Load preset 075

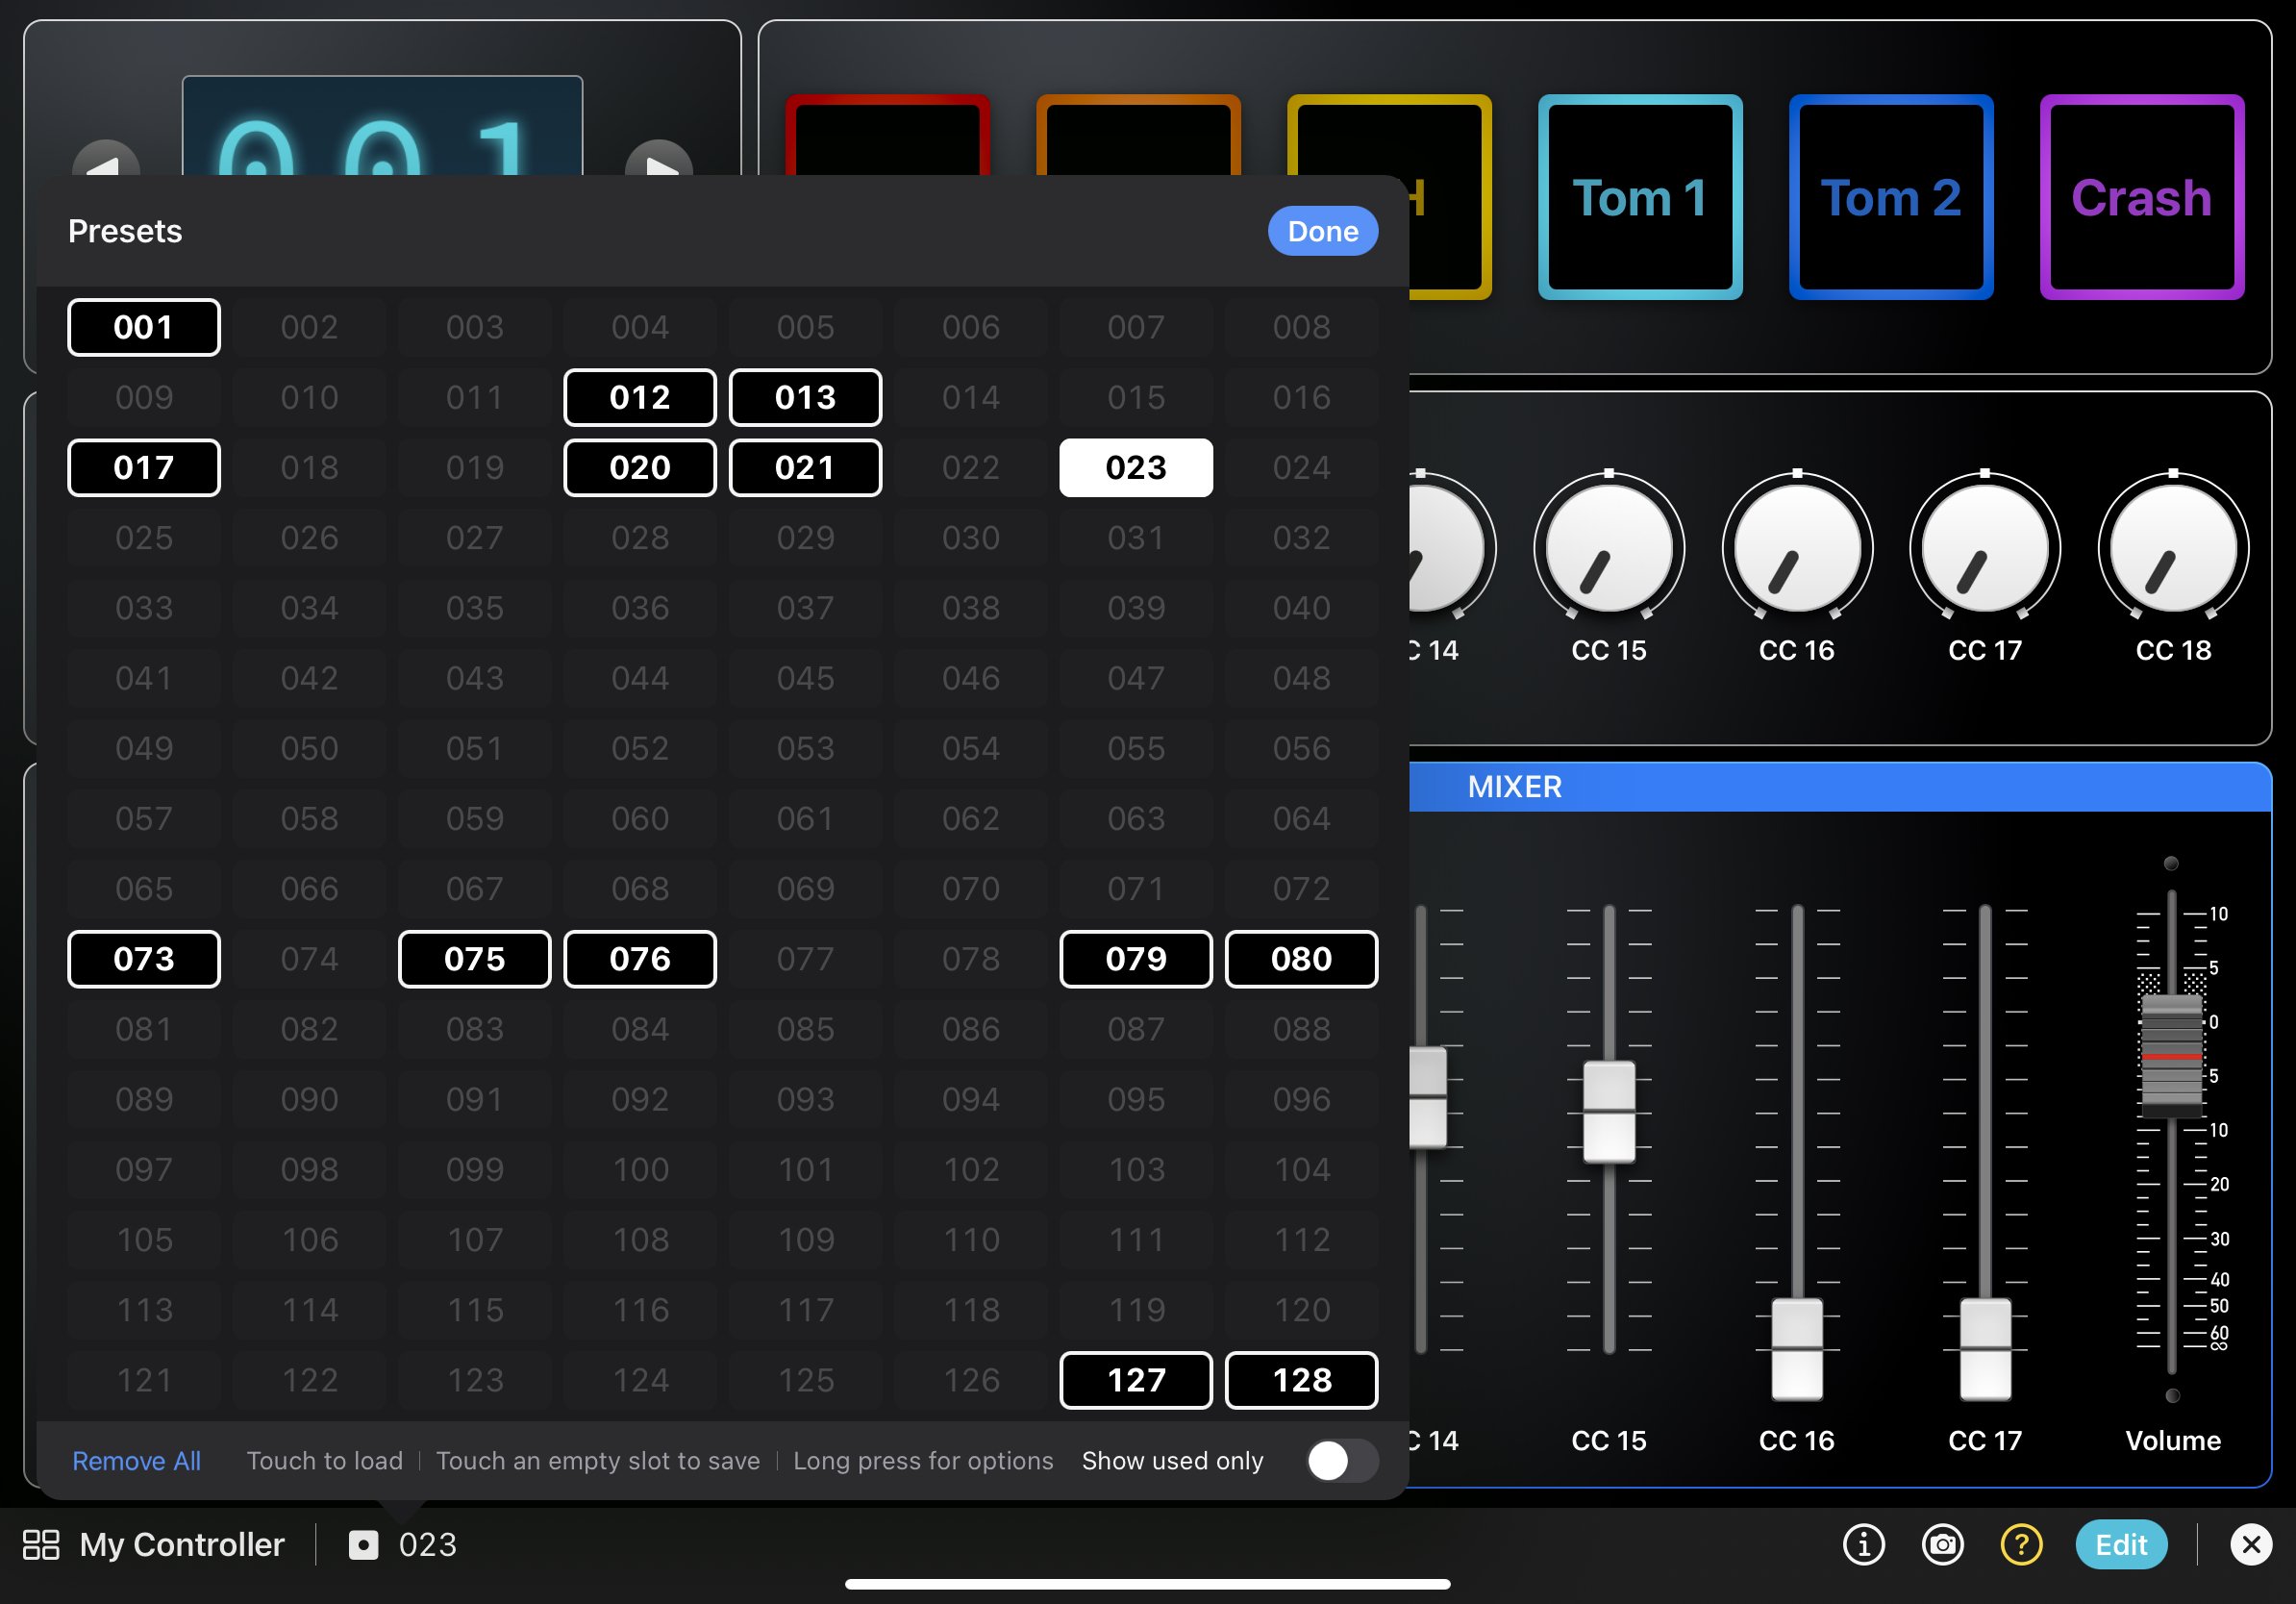click(x=474, y=959)
